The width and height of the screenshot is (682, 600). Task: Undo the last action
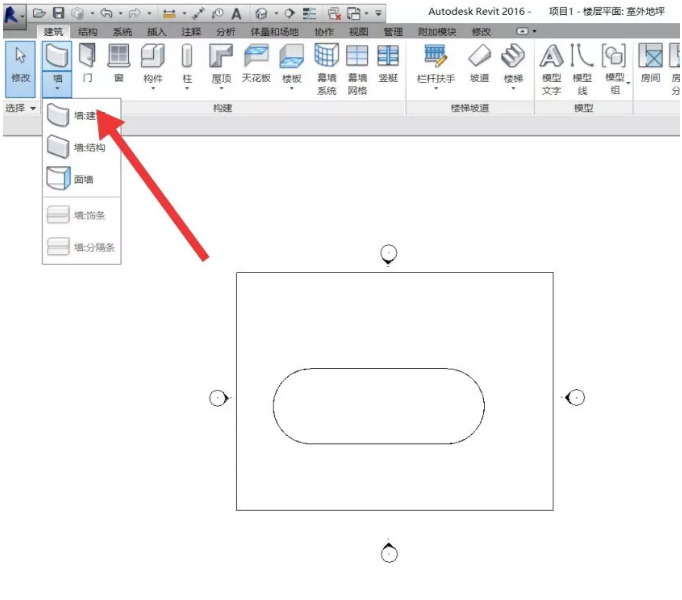(106, 13)
